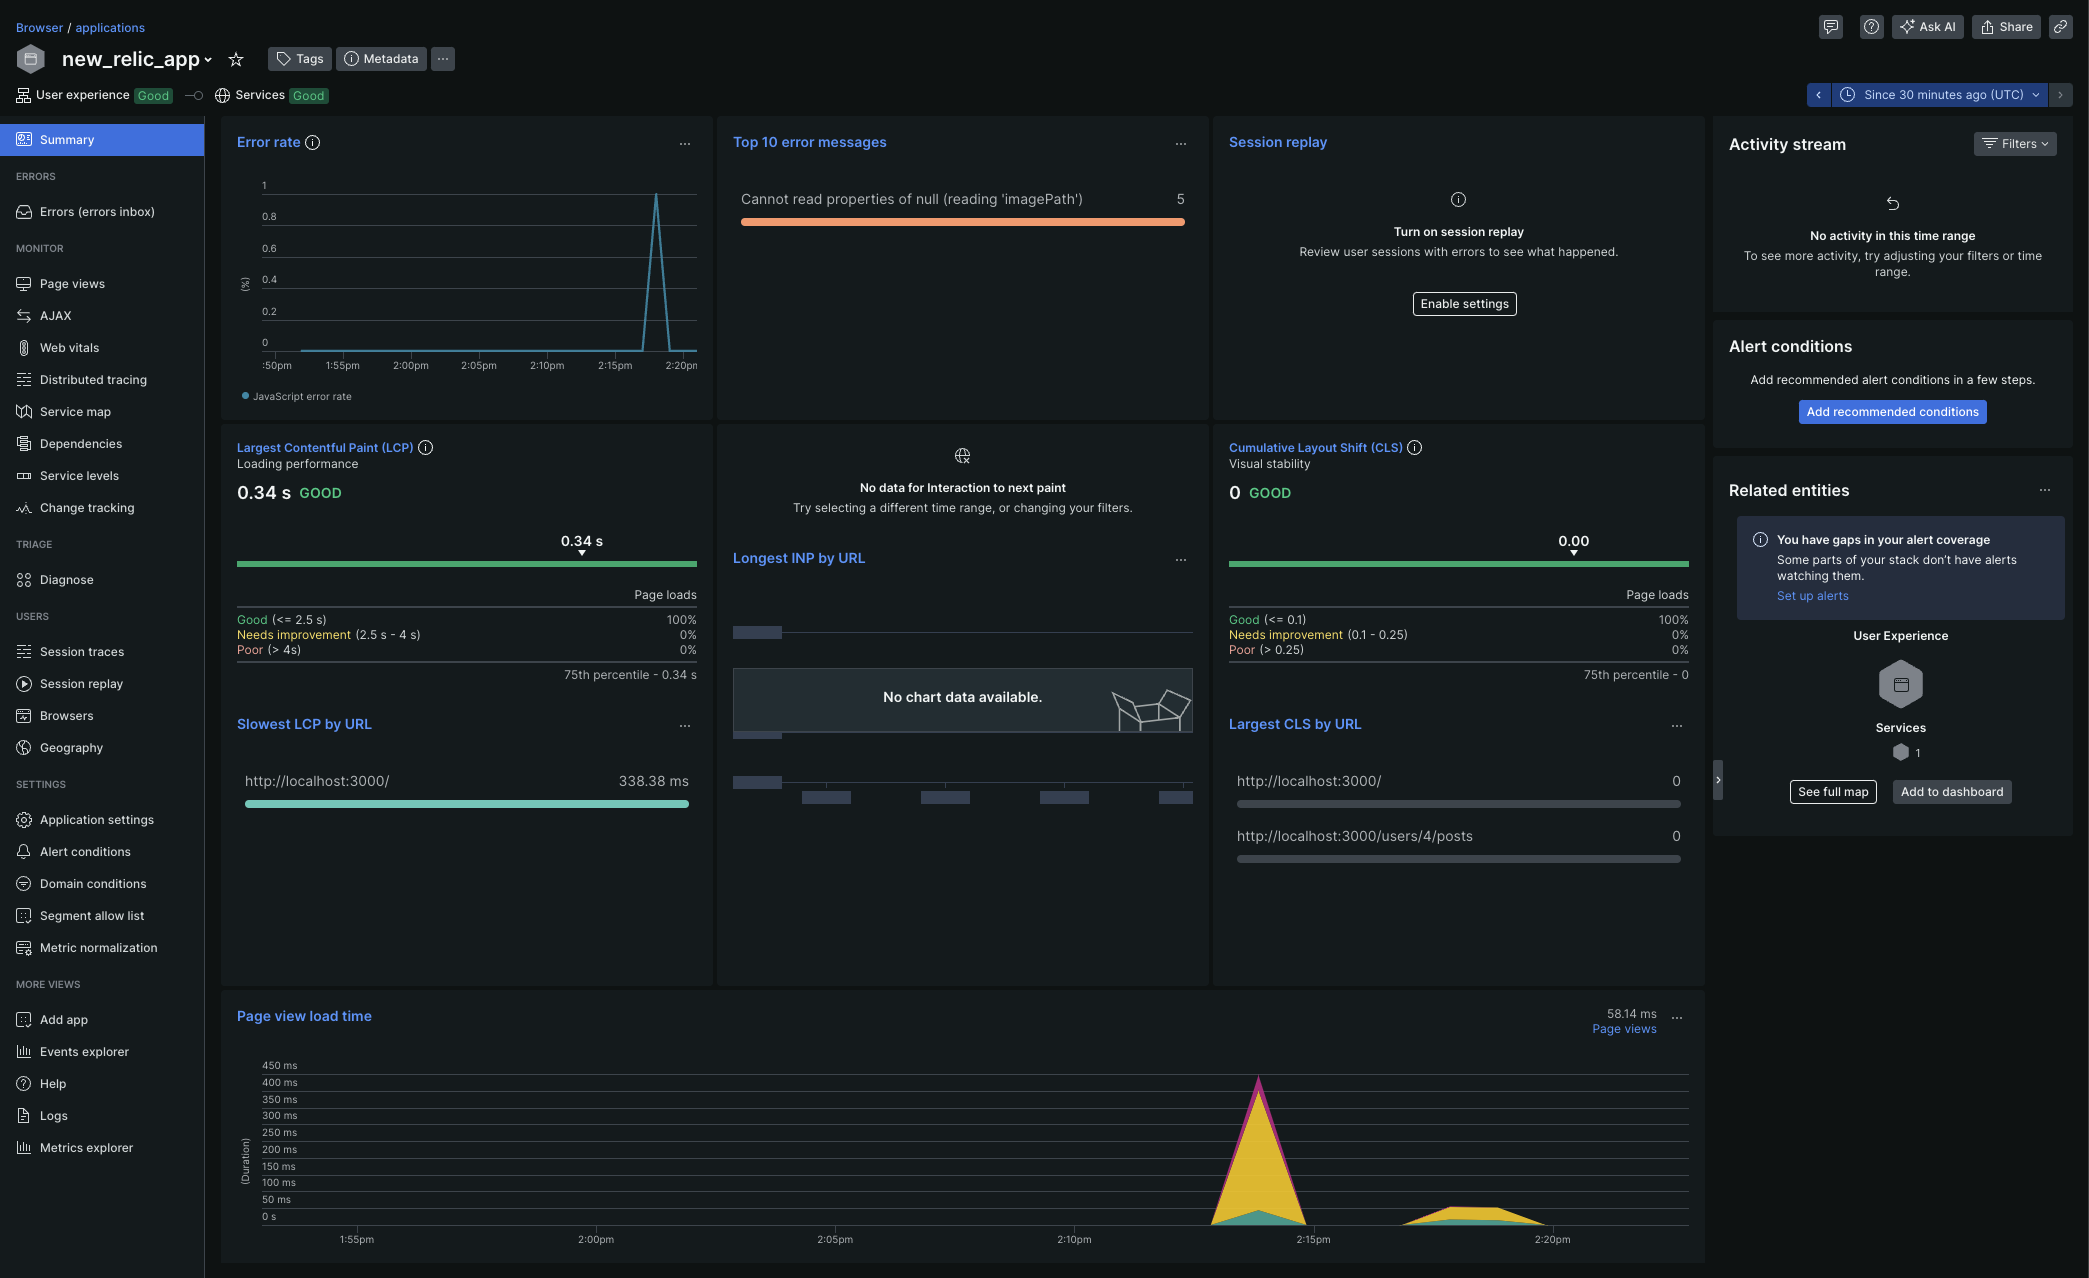Collapse the right sidebar panel handle

[x=1718, y=780]
